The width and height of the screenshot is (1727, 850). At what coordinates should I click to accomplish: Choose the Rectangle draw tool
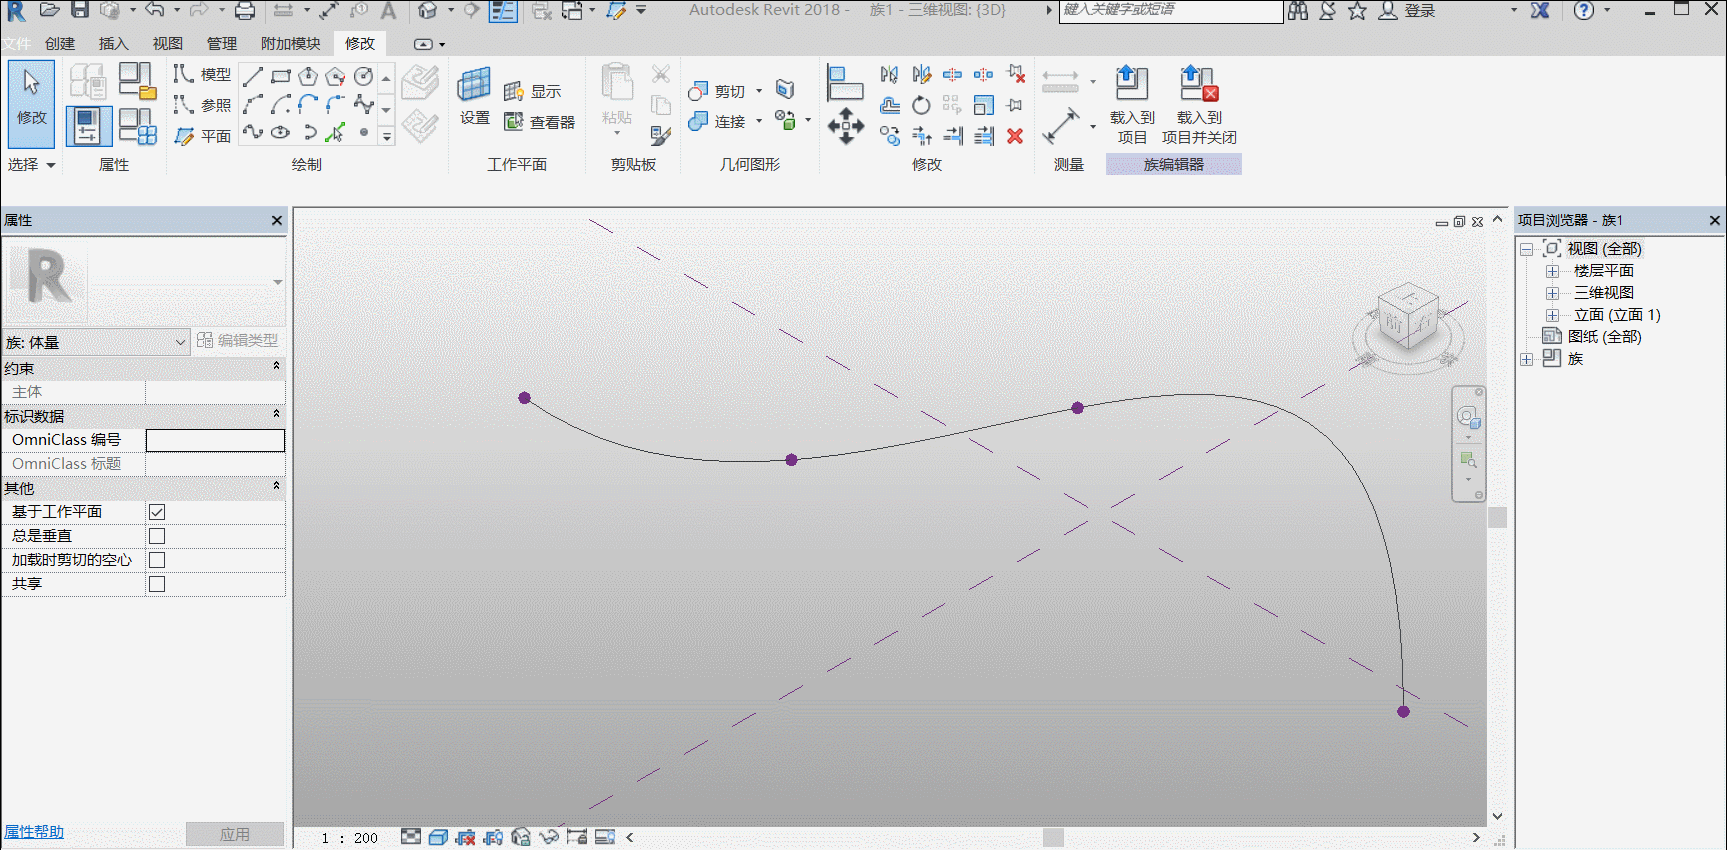point(281,76)
